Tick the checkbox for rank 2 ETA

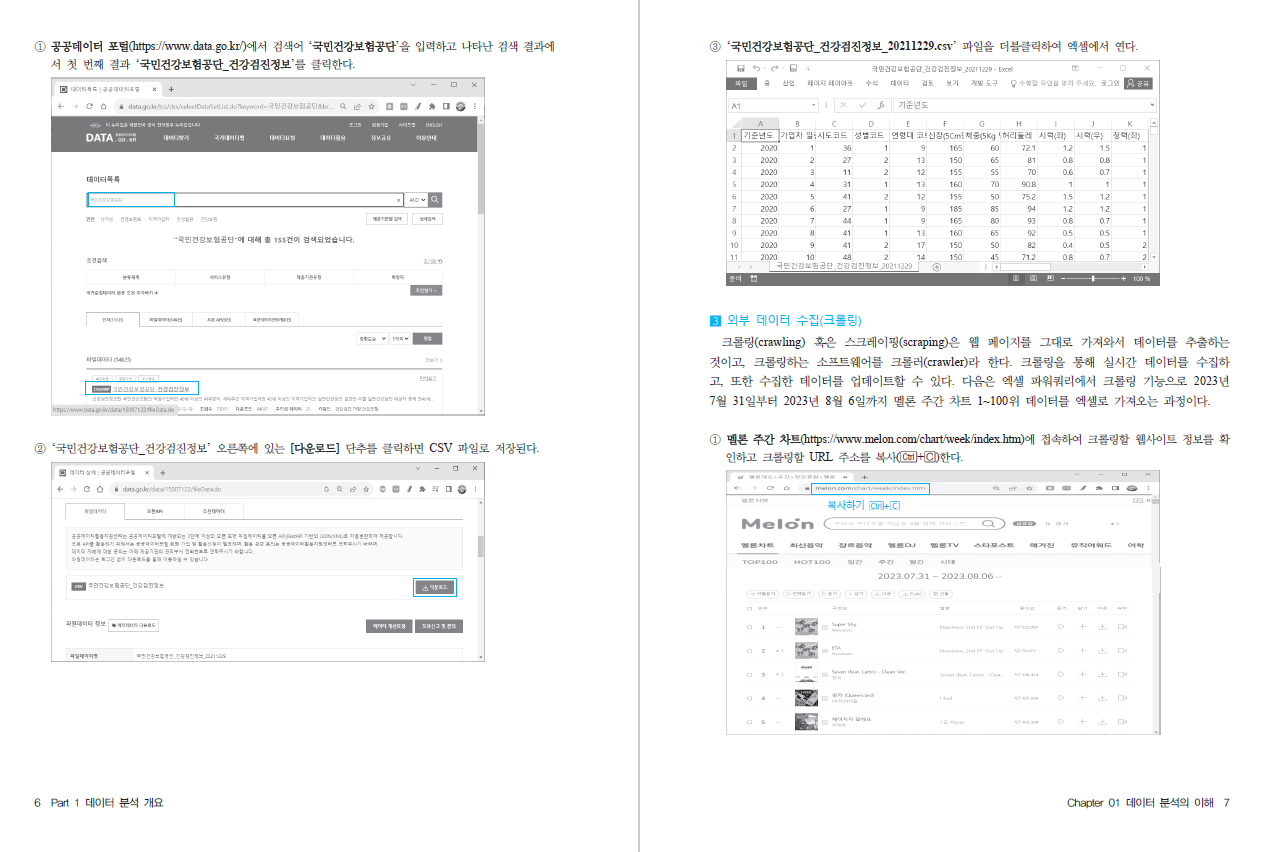[x=749, y=650]
